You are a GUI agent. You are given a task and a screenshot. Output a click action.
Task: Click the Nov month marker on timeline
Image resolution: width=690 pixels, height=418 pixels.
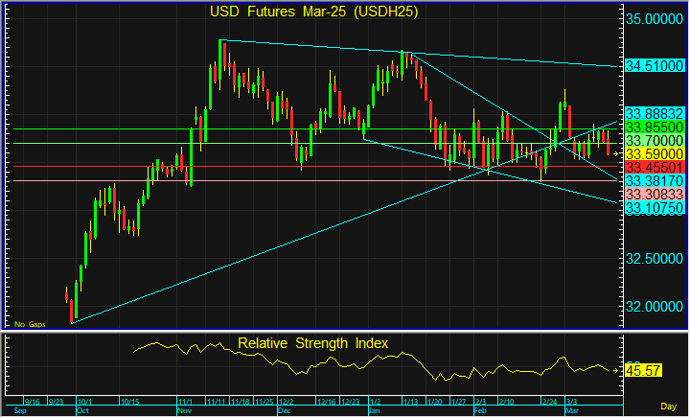(x=184, y=410)
